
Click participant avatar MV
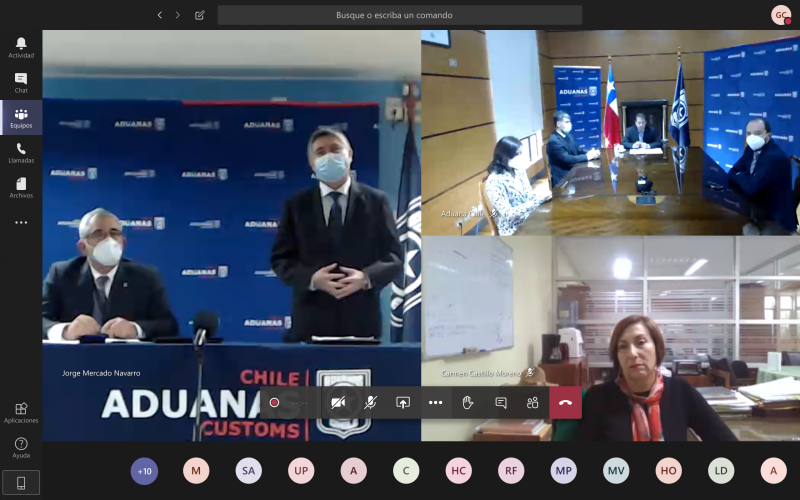point(616,471)
